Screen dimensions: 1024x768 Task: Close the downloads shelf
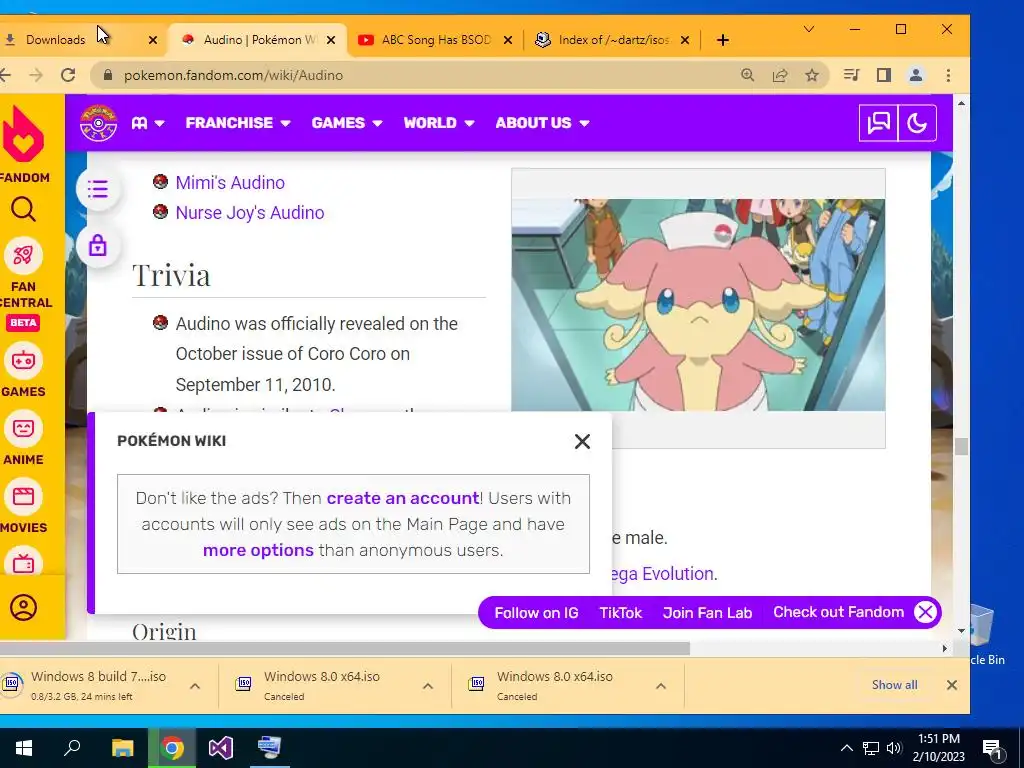[952, 684]
